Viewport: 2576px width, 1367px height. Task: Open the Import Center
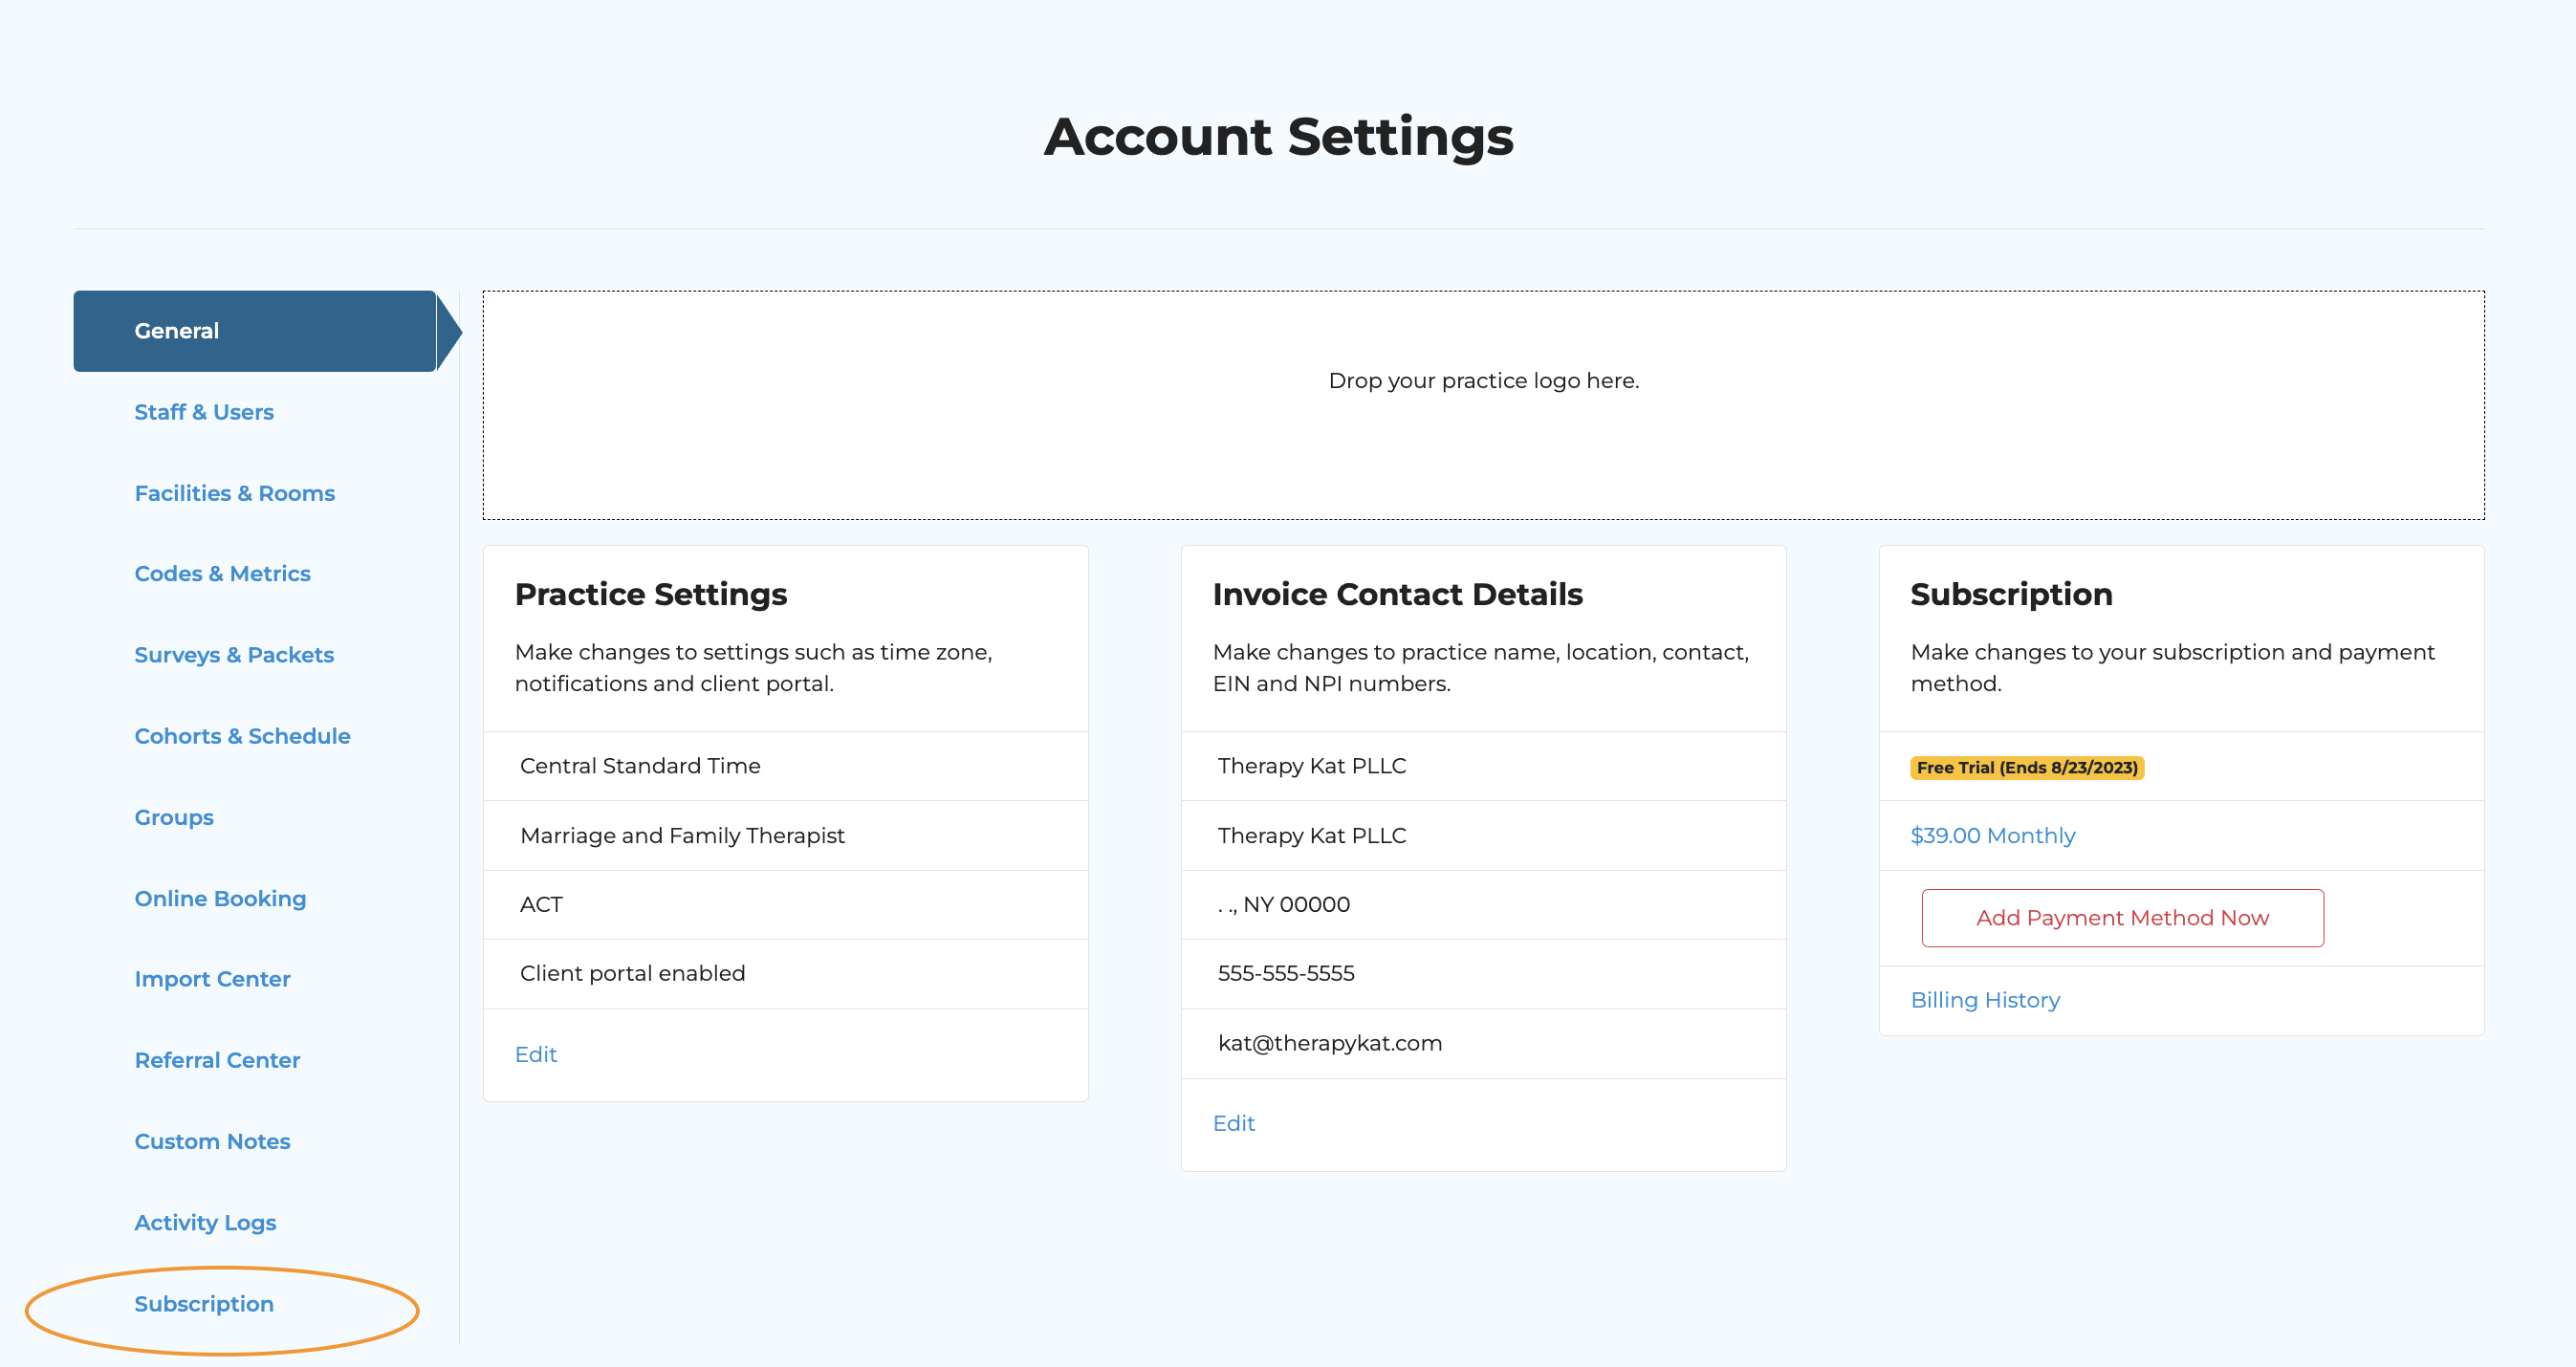coord(212,979)
